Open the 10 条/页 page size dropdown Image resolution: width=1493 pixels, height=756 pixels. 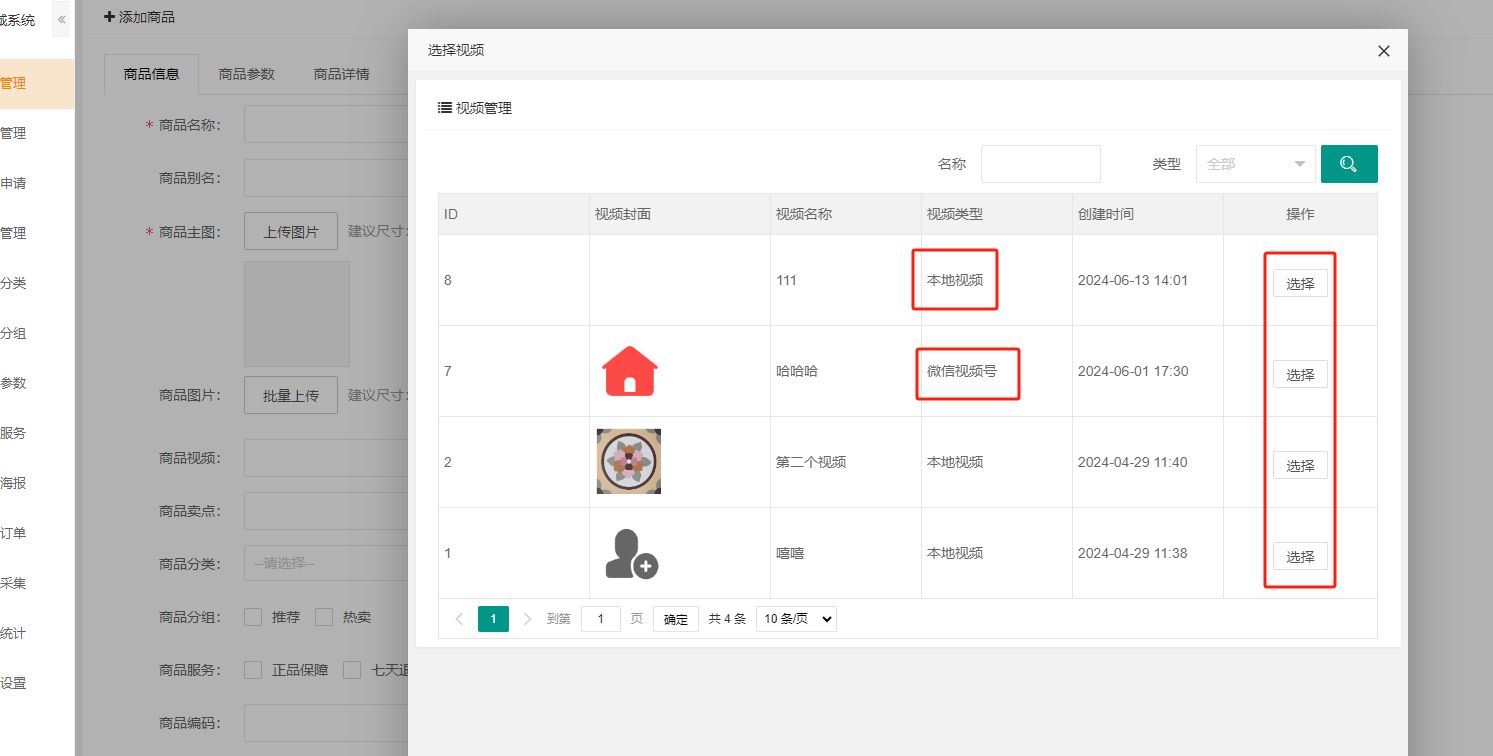point(796,619)
